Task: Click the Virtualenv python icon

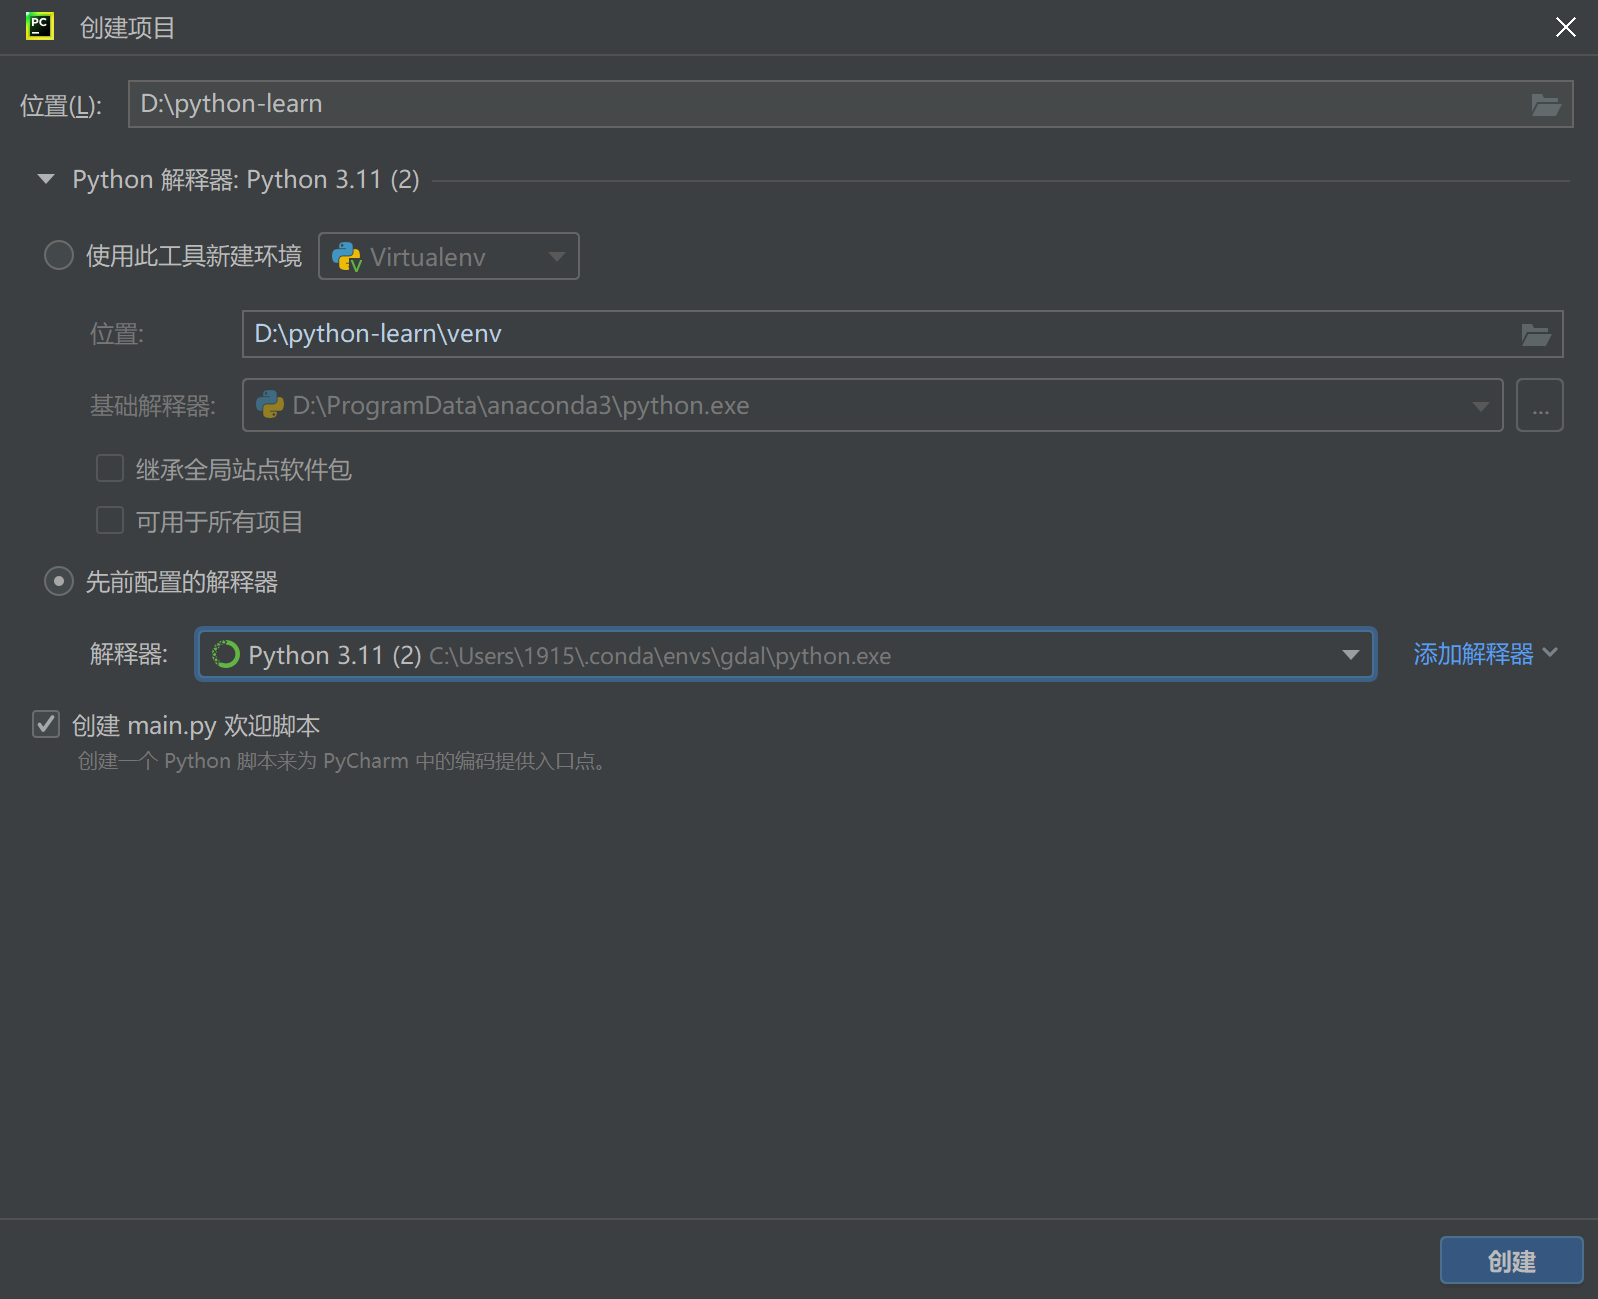Action: pyautogui.click(x=346, y=257)
